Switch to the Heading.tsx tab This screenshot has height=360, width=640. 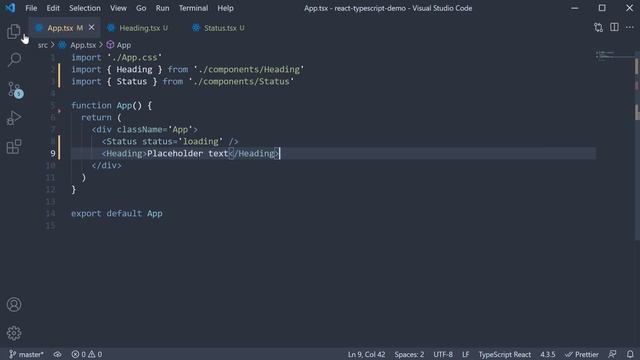[x=140, y=28]
